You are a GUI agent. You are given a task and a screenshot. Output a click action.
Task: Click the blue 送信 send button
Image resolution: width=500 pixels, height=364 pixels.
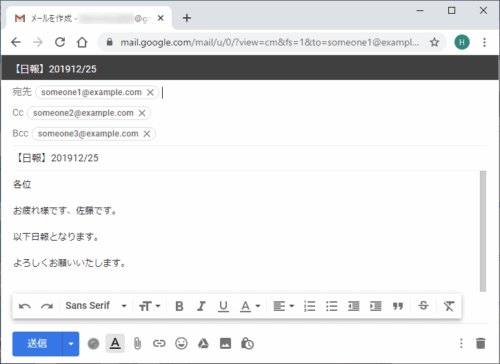37,344
